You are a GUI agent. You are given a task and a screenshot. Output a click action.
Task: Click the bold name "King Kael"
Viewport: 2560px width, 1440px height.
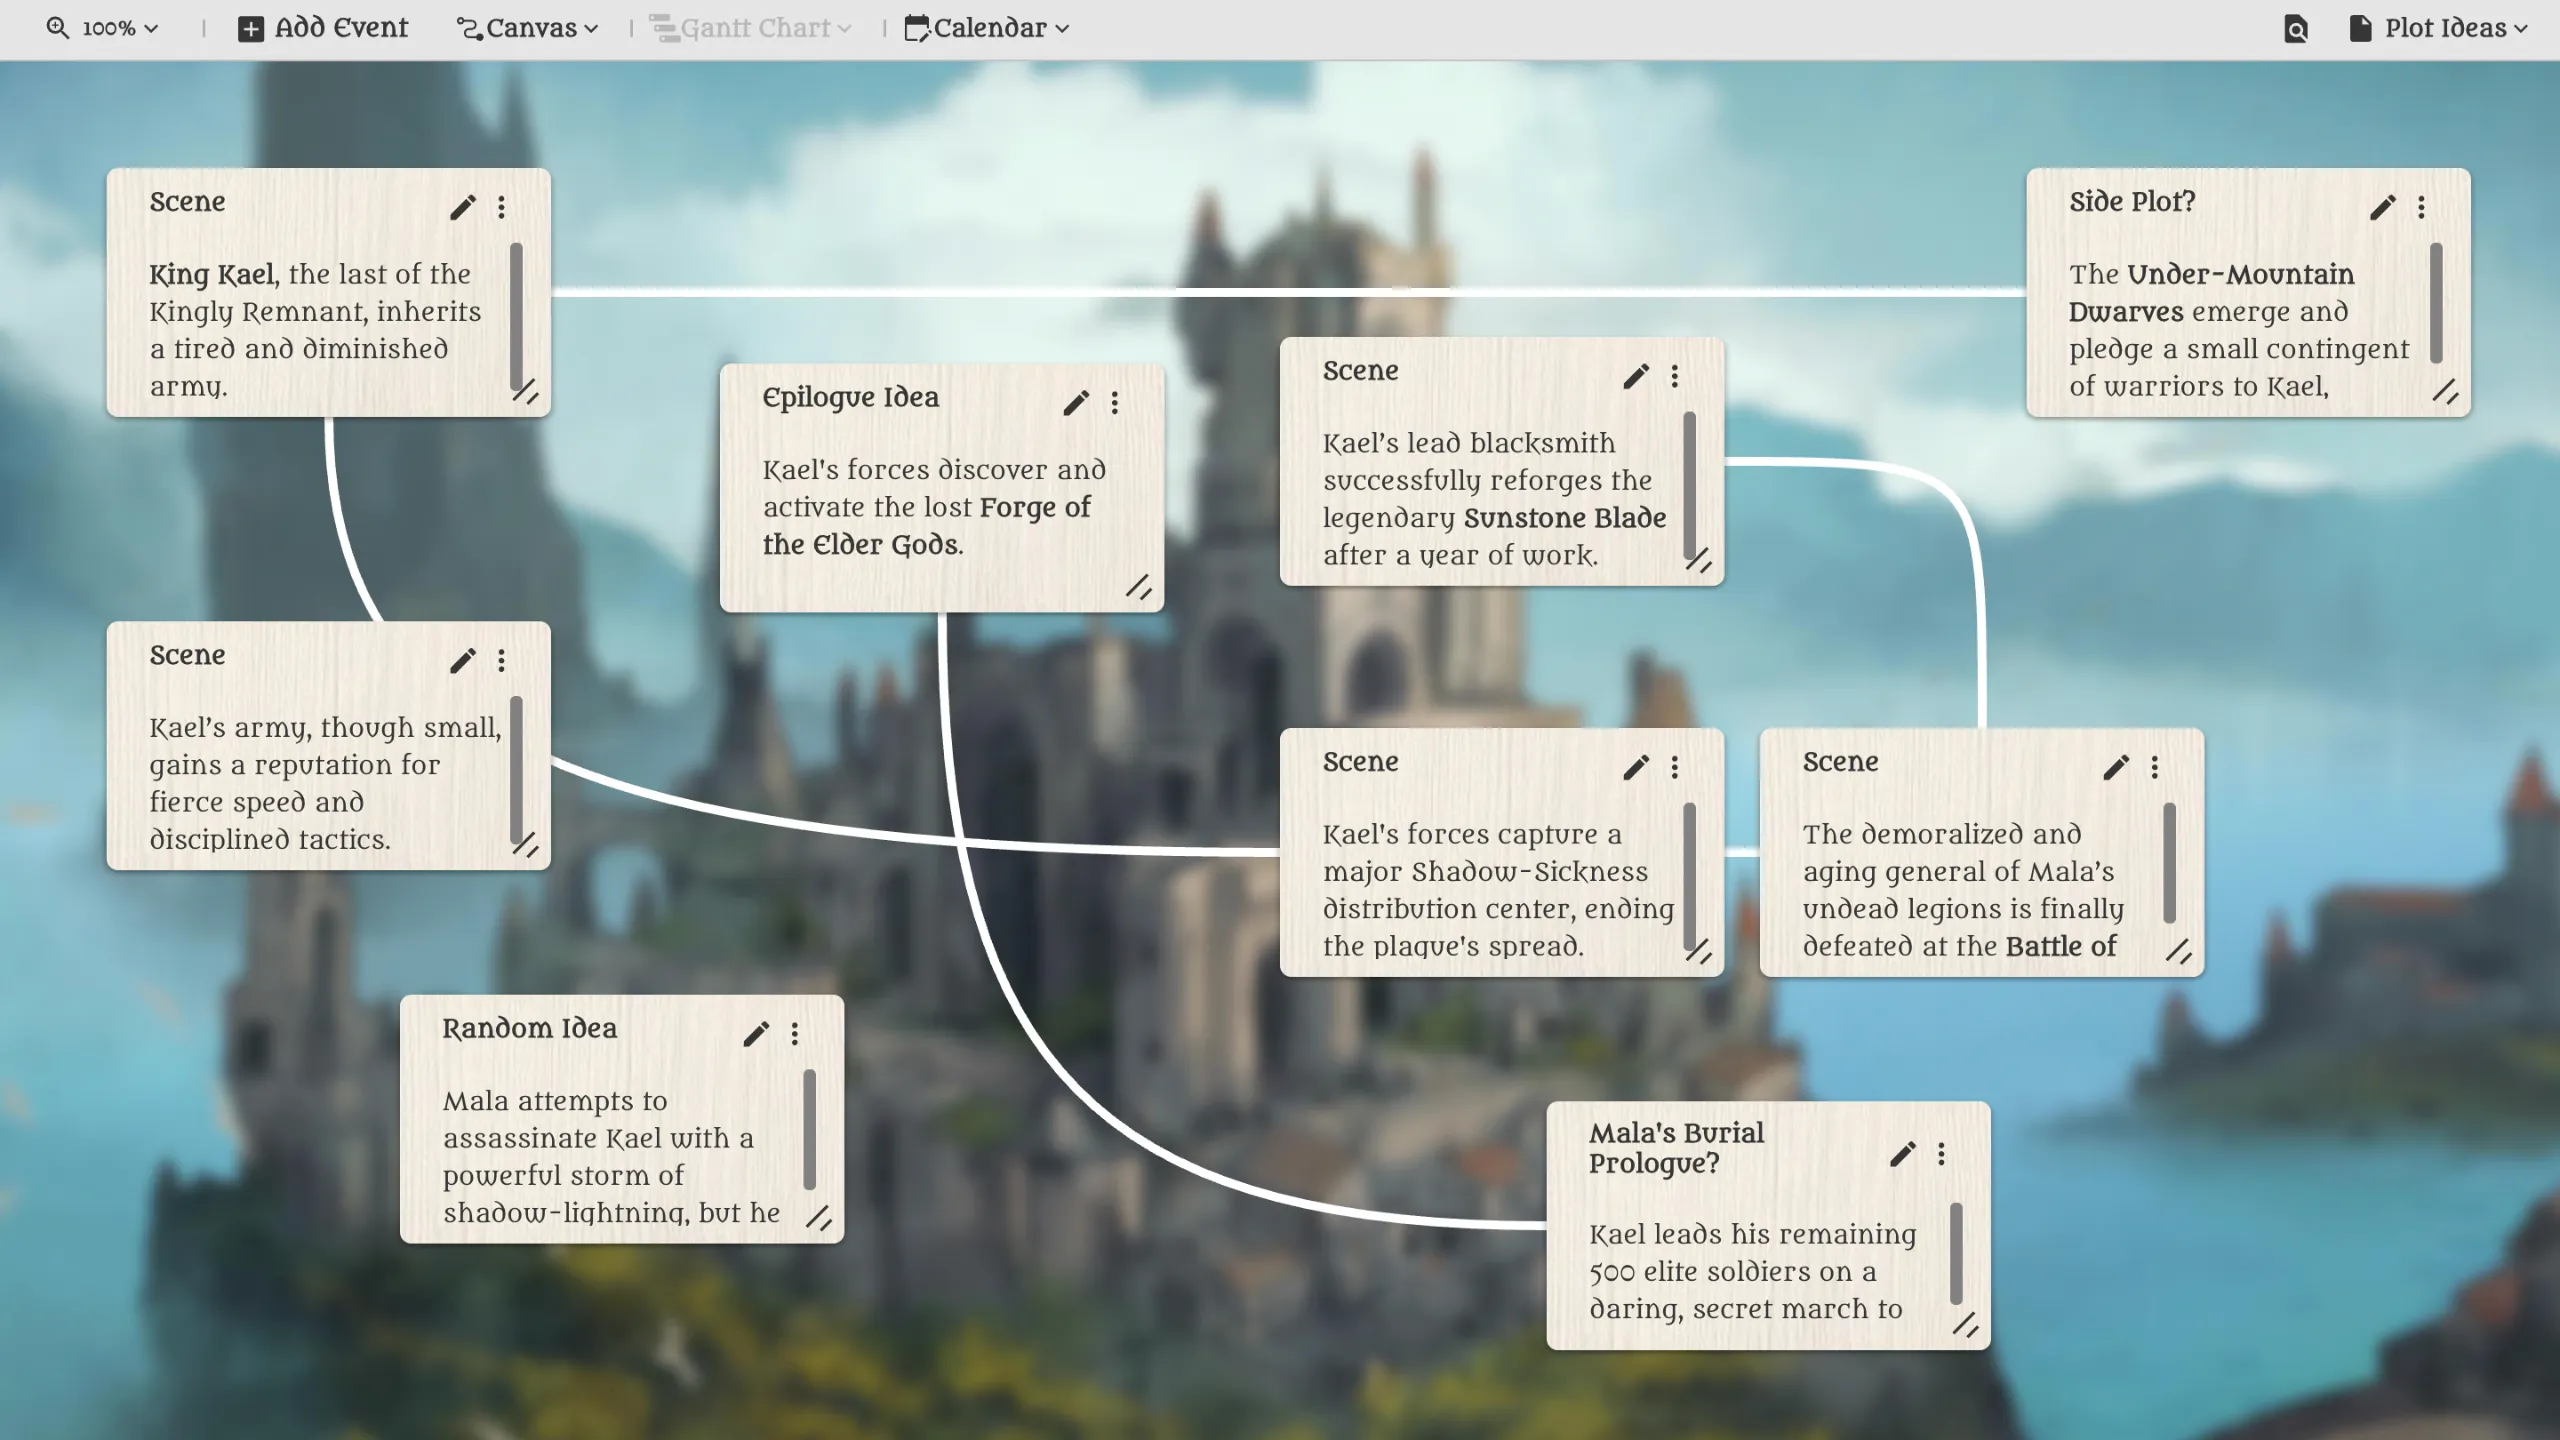tap(212, 275)
